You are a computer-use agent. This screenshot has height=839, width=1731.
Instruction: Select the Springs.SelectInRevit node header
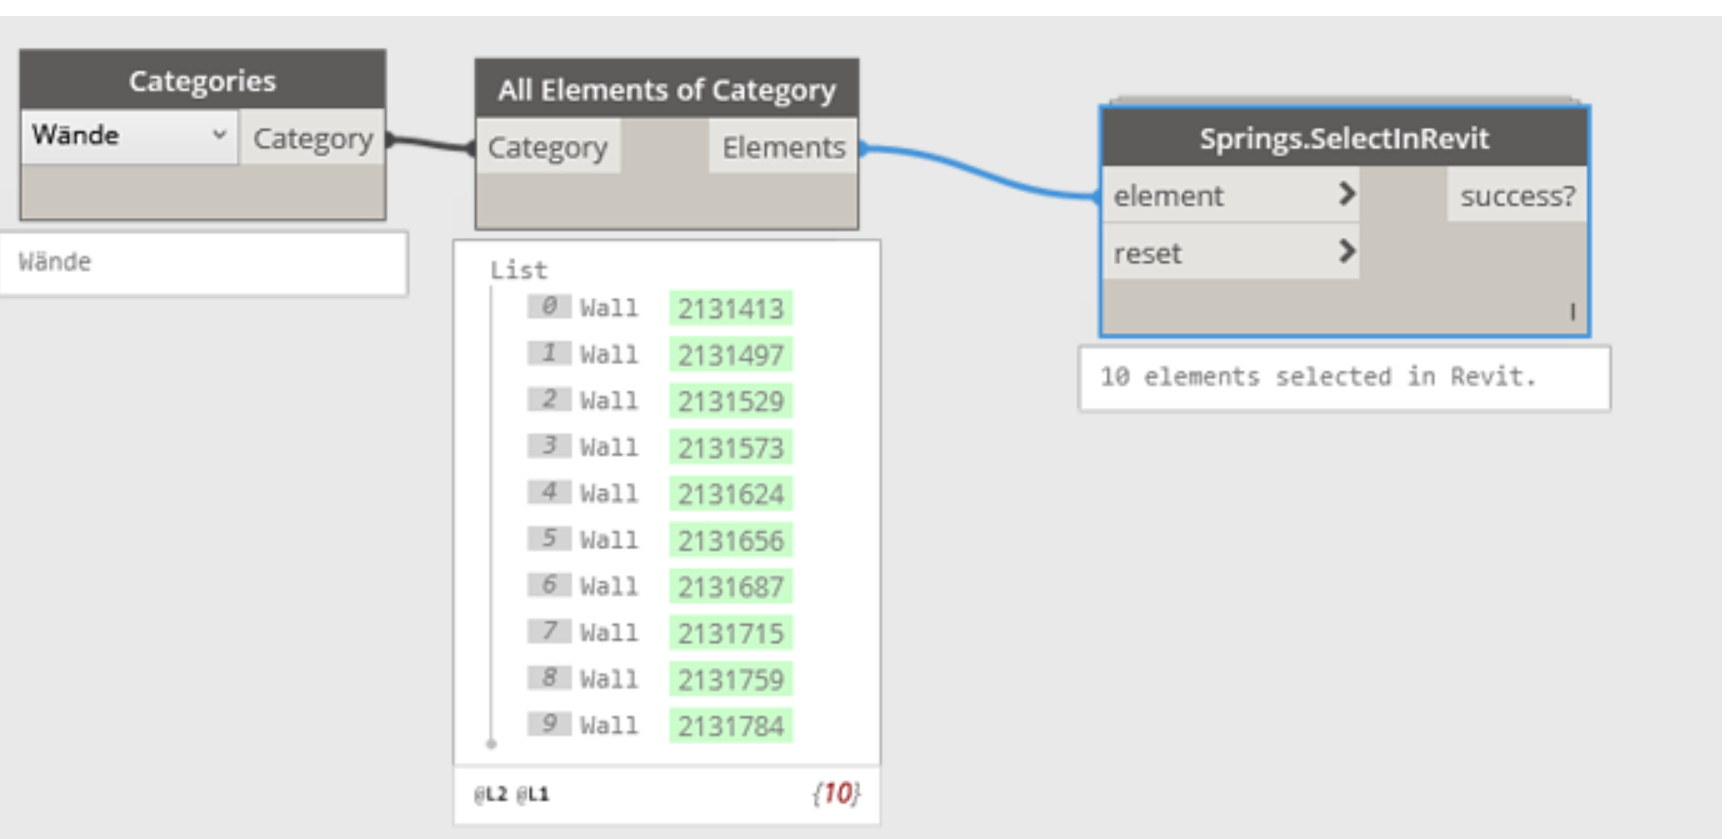1344,138
